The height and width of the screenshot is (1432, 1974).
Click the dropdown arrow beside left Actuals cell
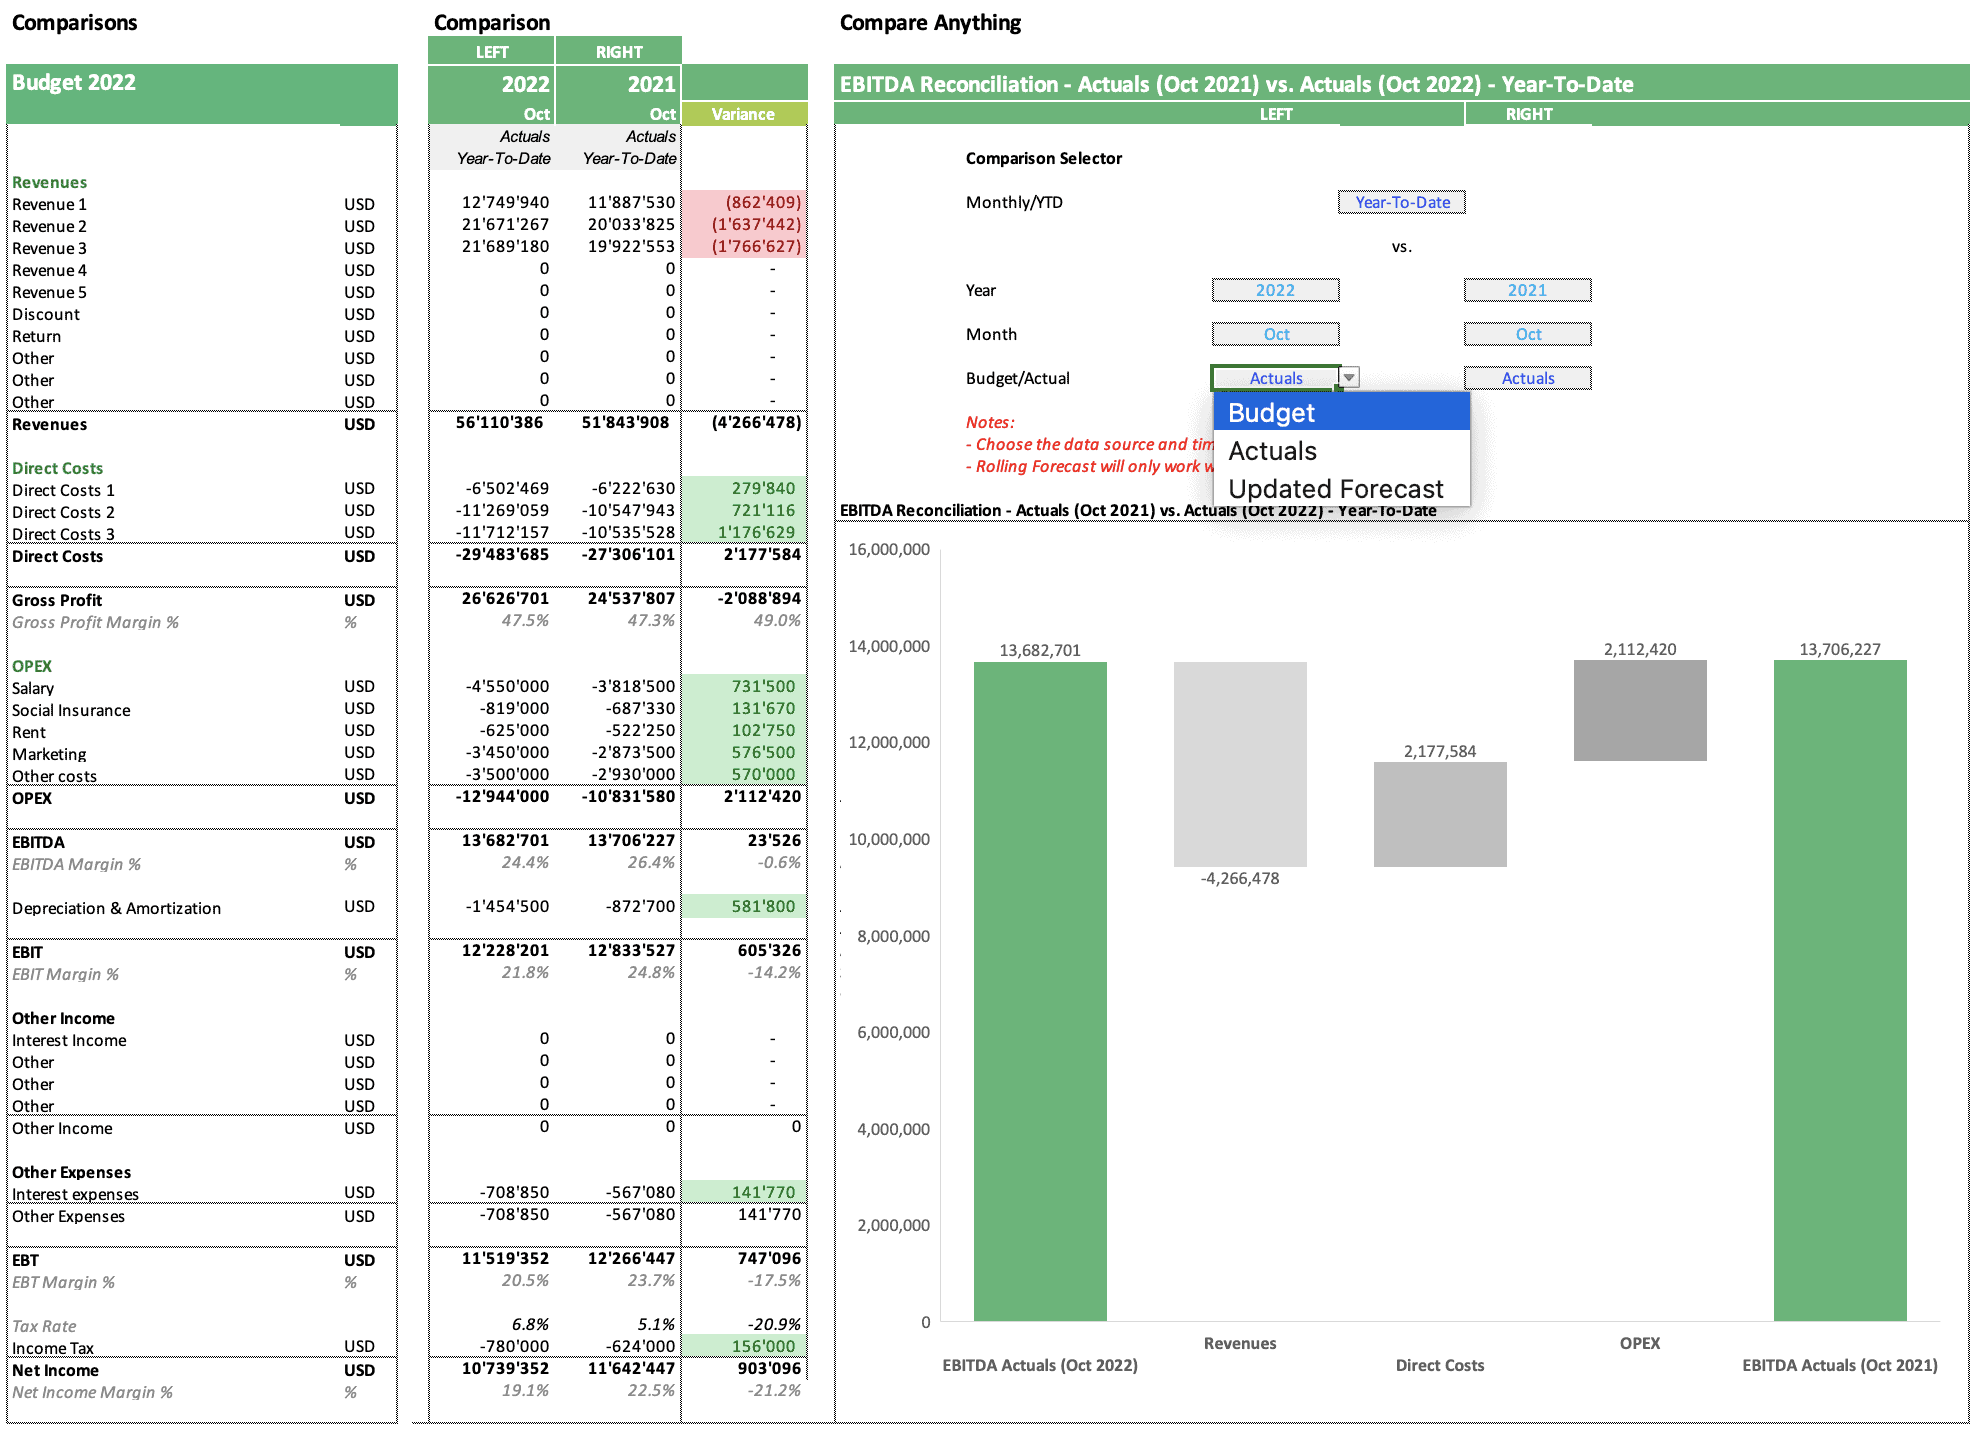(1349, 378)
